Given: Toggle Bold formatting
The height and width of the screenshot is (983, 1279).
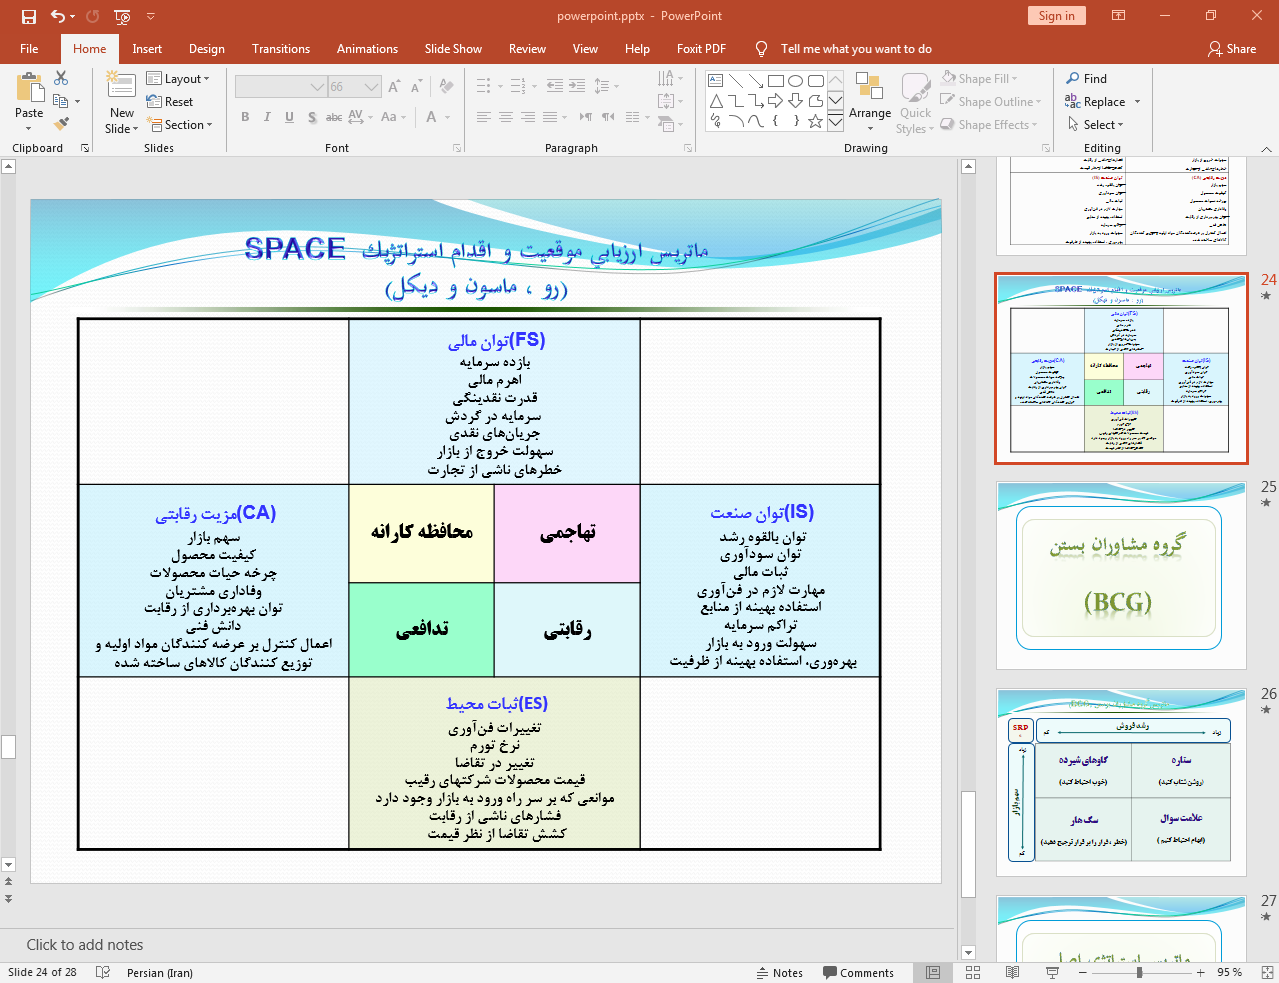Looking at the screenshot, I should click(245, 117).
